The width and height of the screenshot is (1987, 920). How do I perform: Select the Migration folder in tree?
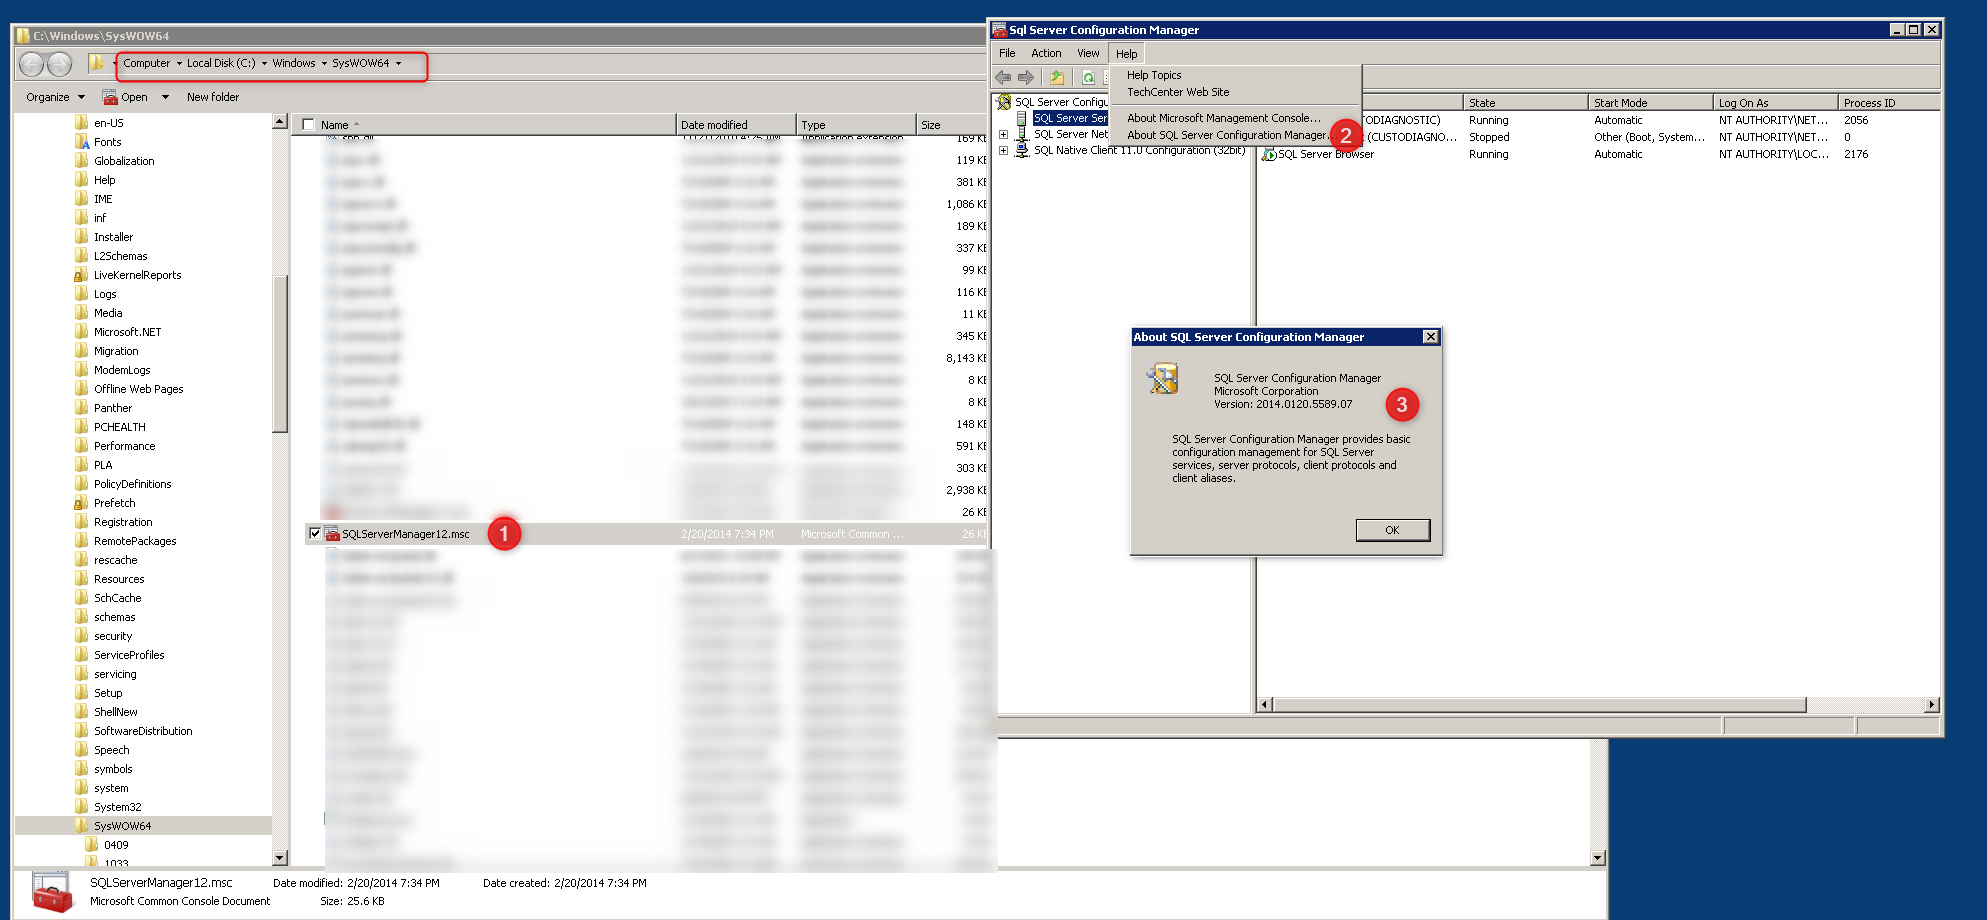point(116,351)
